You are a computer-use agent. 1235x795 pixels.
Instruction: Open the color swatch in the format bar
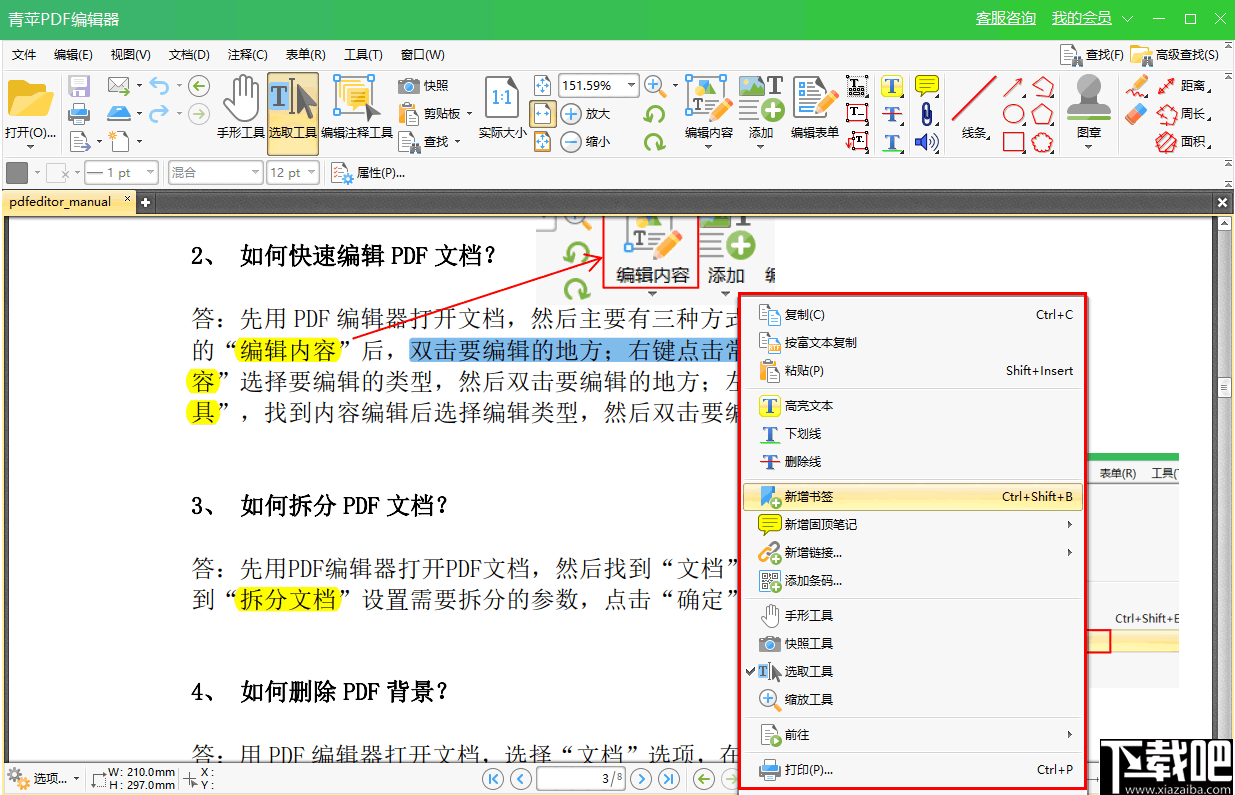(x=18, y=172)
